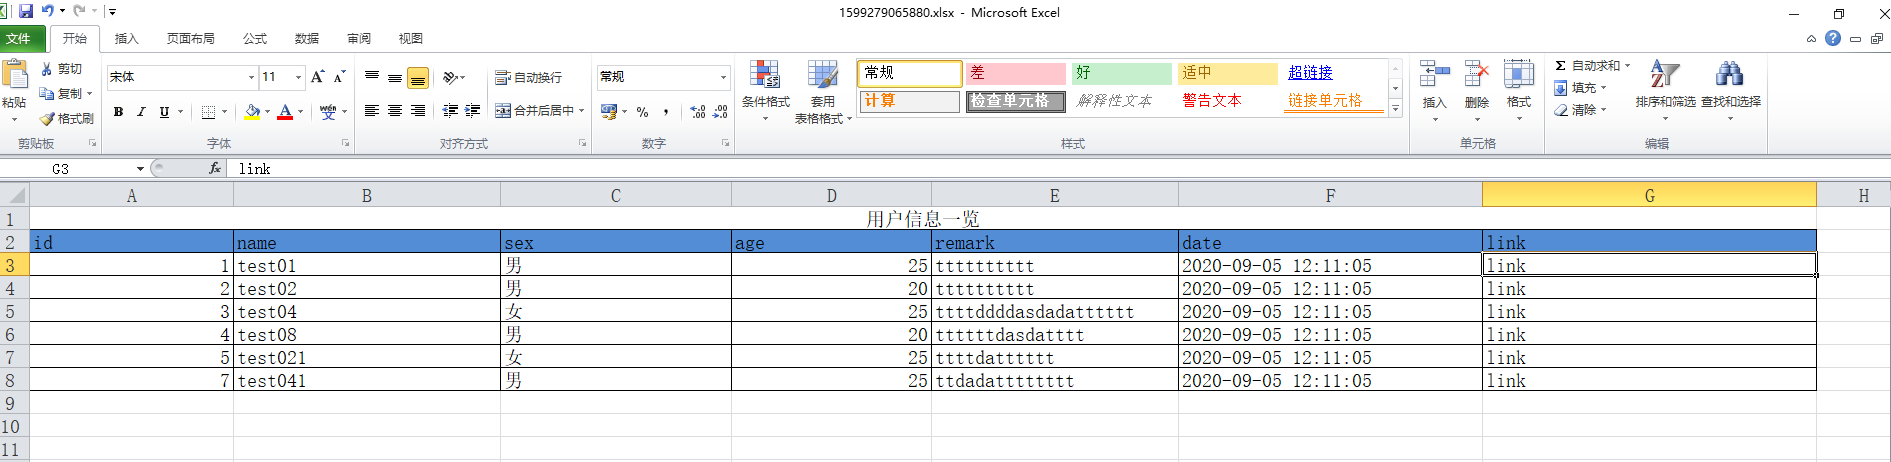Screen dimensions: 1891x462
Task: Expand the number format box showing 常规
Action: coord(723,77)
